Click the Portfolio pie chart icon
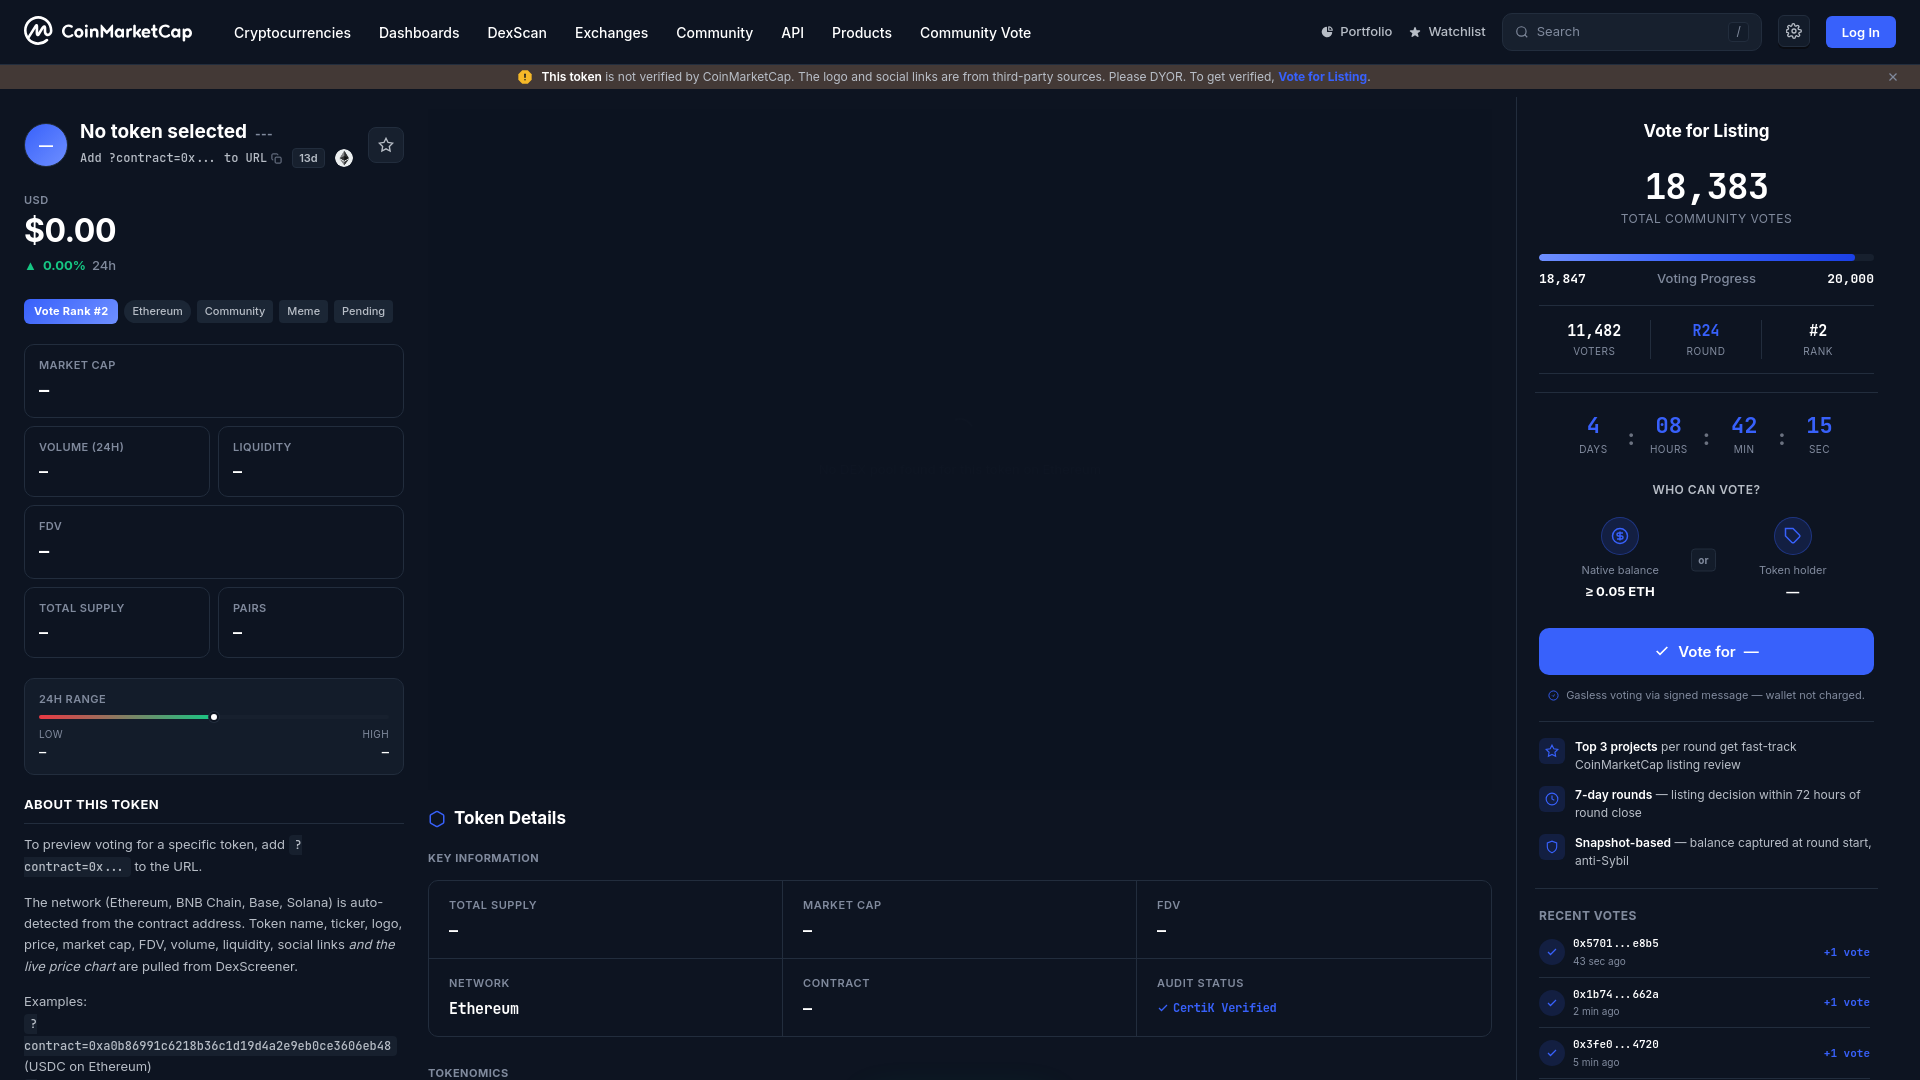This screenshot has height=1080, width=1920. (x=1327, y=32)
